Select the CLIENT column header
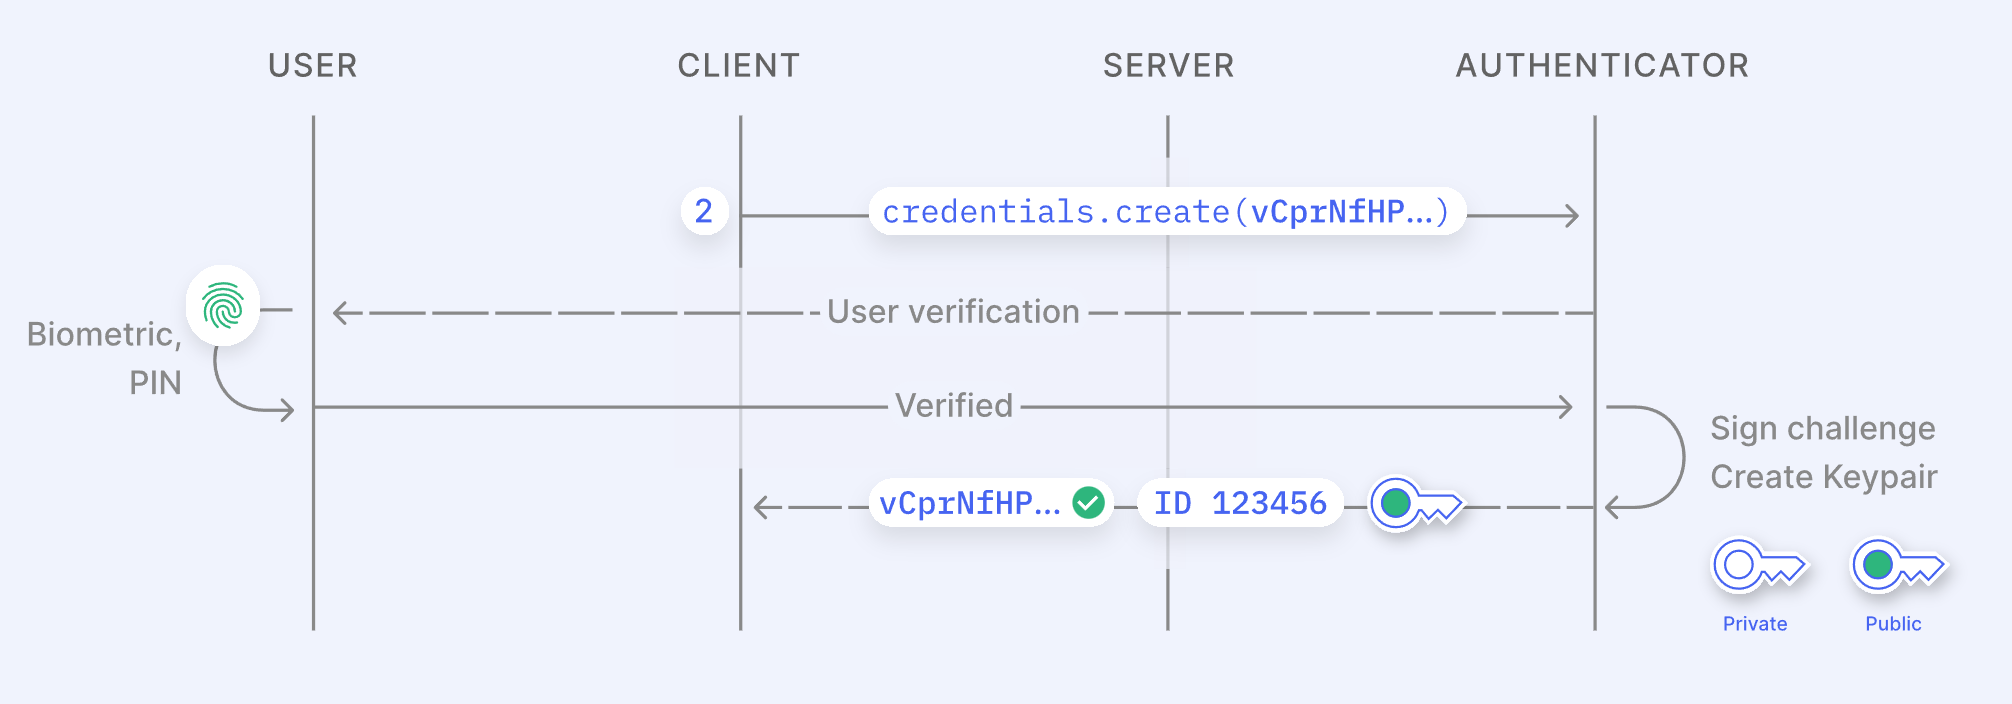The width and height of the screenshot is (2012, 704). click(x=739, y=66)
